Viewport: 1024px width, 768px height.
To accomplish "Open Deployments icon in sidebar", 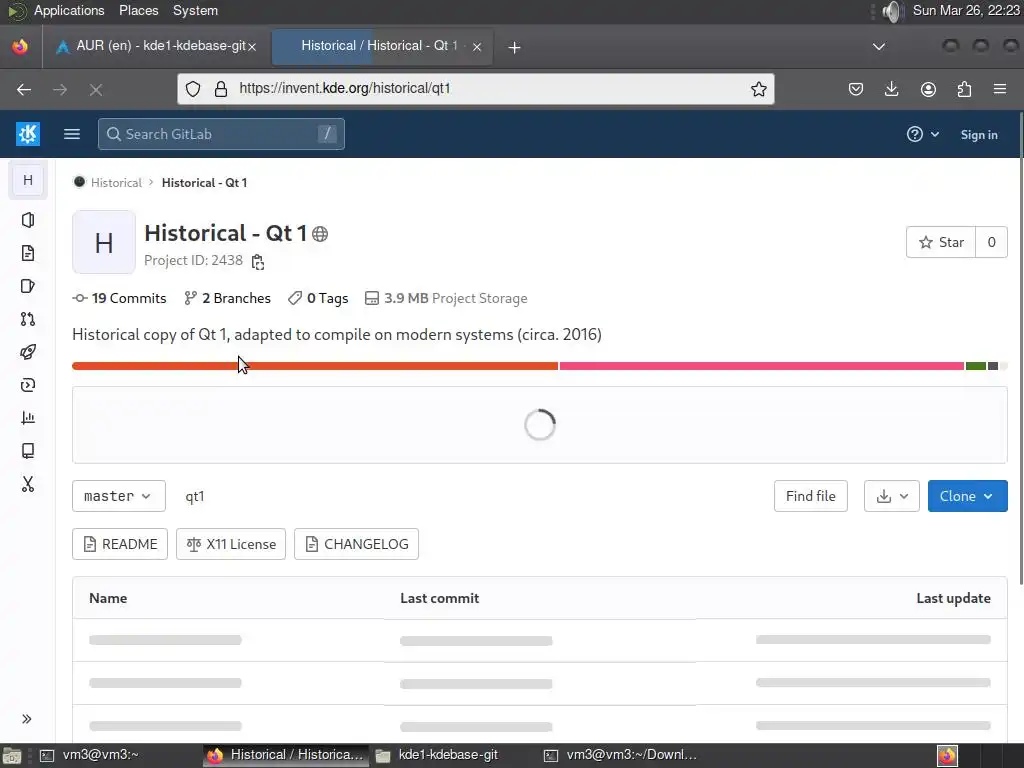I will click(x=28, y=385).
